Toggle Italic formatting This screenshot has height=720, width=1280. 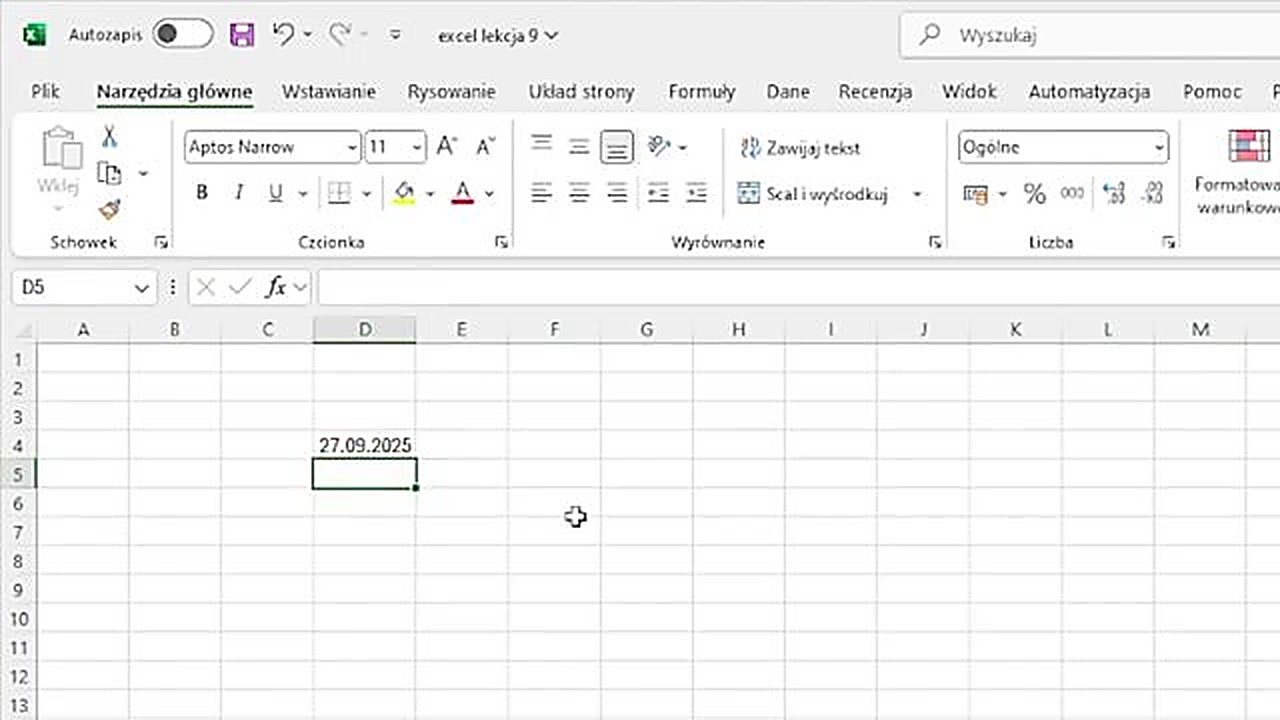click(239, 193)
